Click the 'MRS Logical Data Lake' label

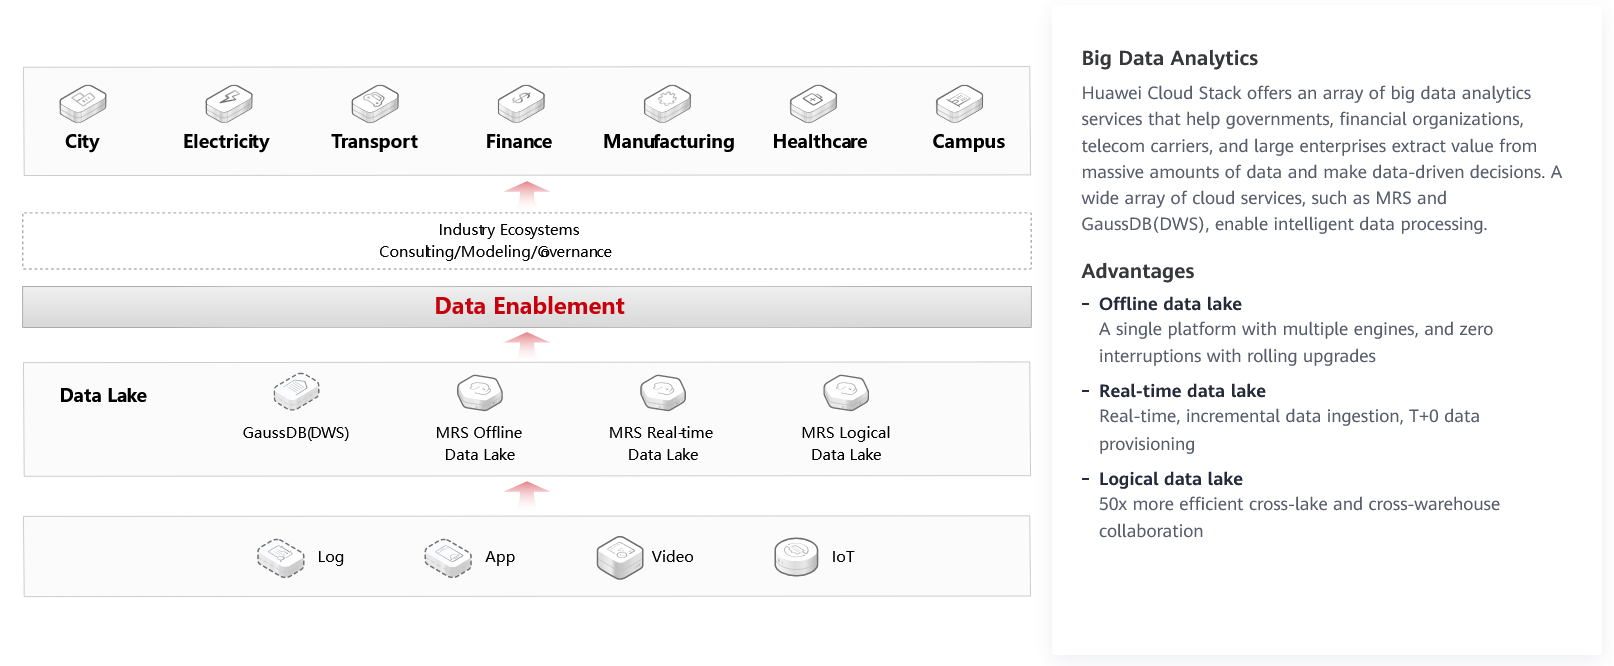click(846, 444)
